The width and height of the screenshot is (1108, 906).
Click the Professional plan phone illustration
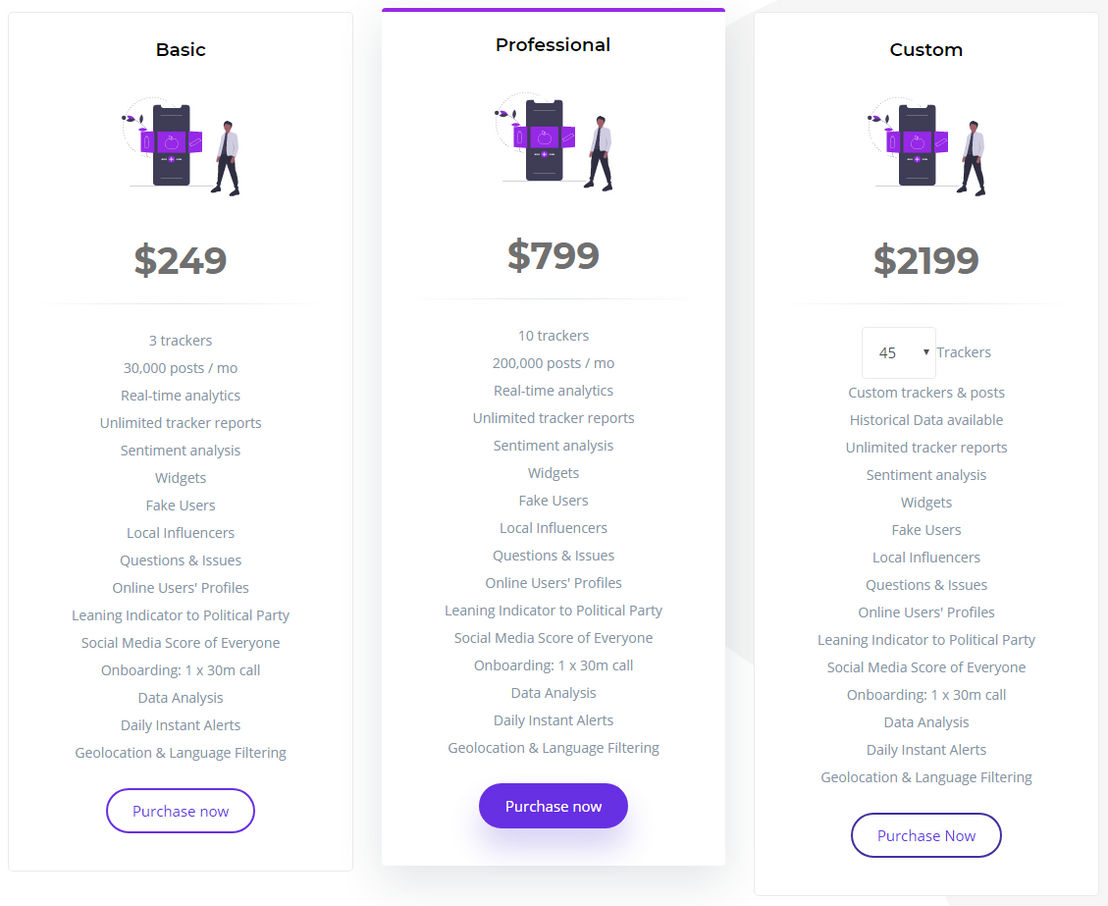(553, 142)
